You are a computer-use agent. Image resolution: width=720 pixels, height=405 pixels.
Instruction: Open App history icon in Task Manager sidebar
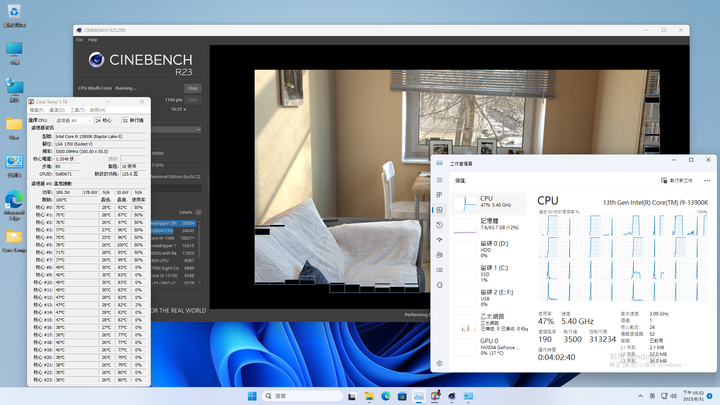pos(439,225)
